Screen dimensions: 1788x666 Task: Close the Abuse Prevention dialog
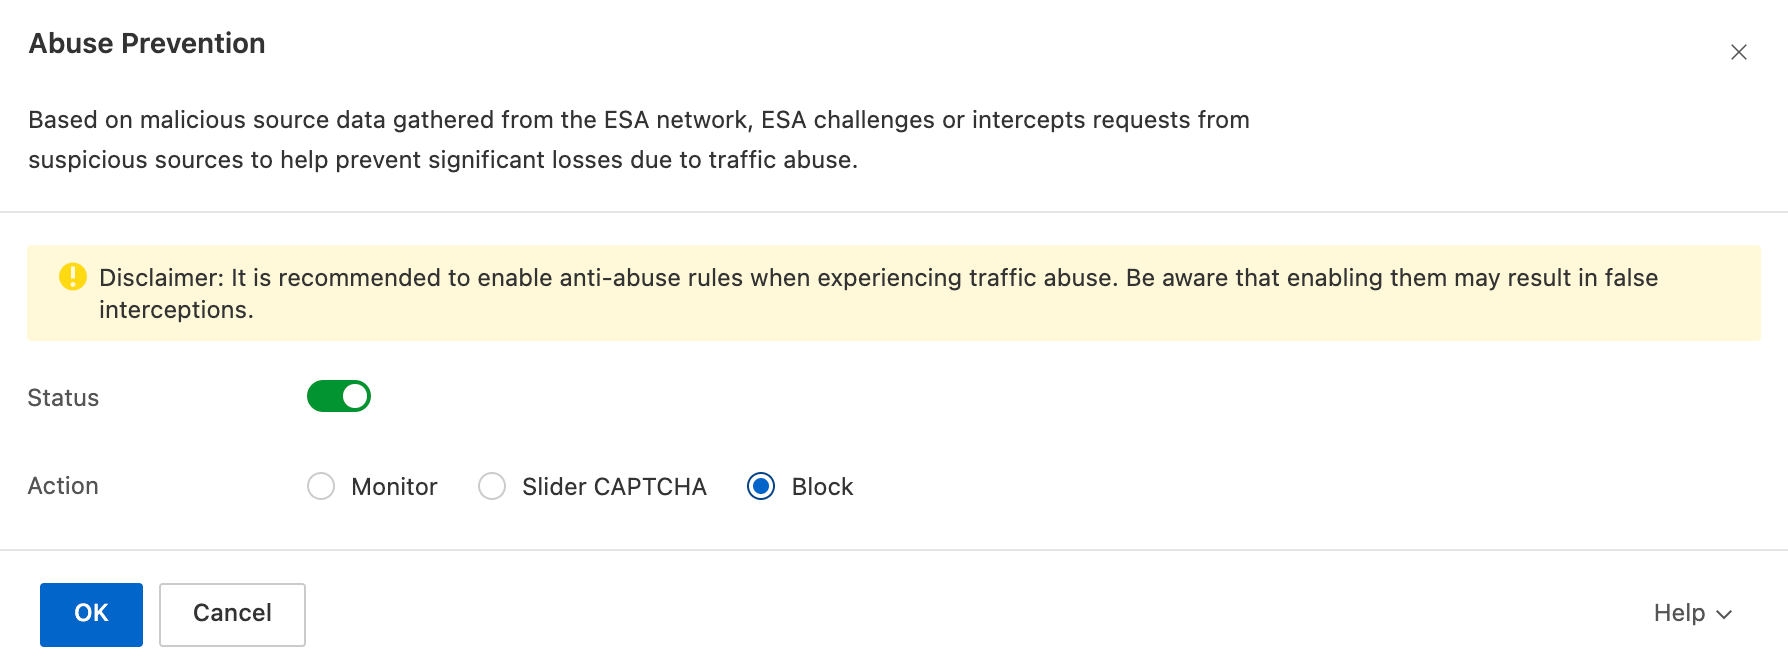coord(1738,52)
